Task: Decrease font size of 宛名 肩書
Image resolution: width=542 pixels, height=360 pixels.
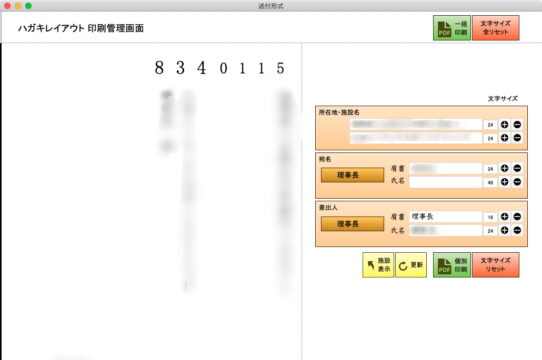Action: 517,168
